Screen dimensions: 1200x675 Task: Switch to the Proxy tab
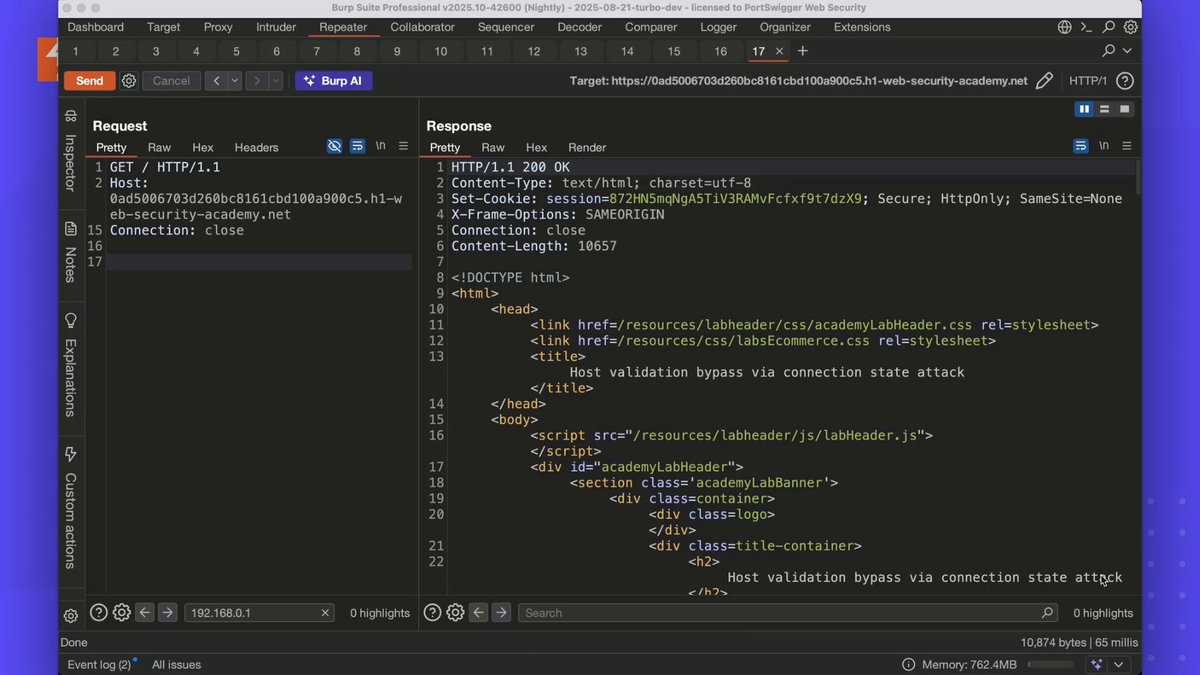[x=218, y=27]
